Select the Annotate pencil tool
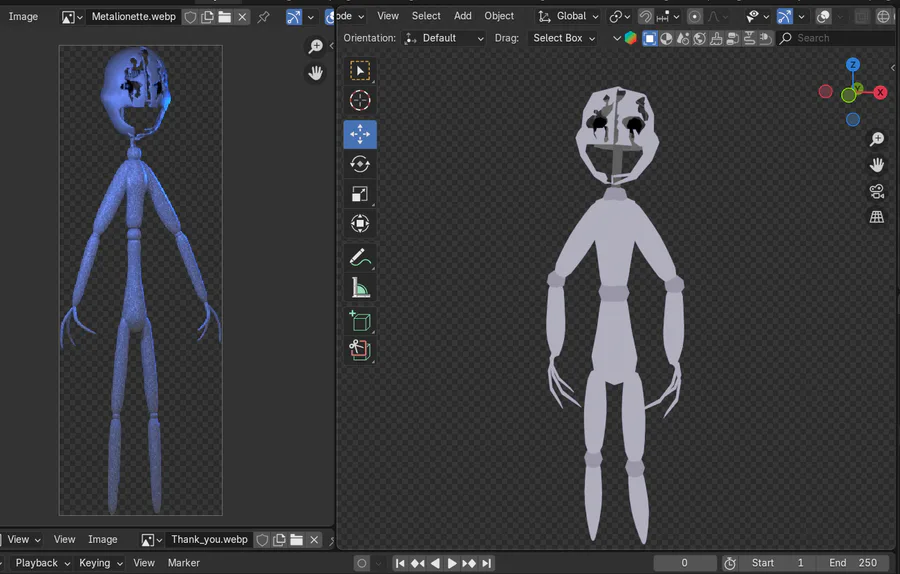This screenshot has height=574, width=900. (x=360, y=258)
